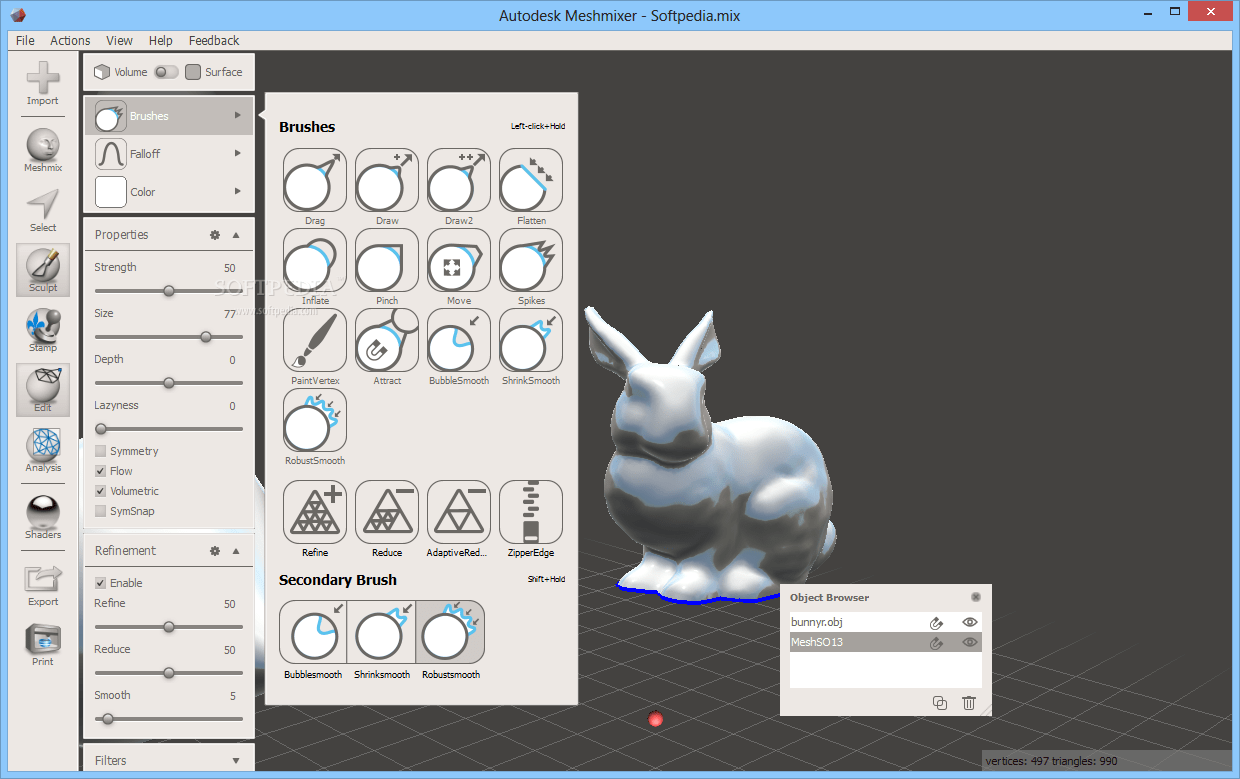Expand the Brushes flyout arrow
The width and height of the screenshot is (1240, 779).
[238, 116]
